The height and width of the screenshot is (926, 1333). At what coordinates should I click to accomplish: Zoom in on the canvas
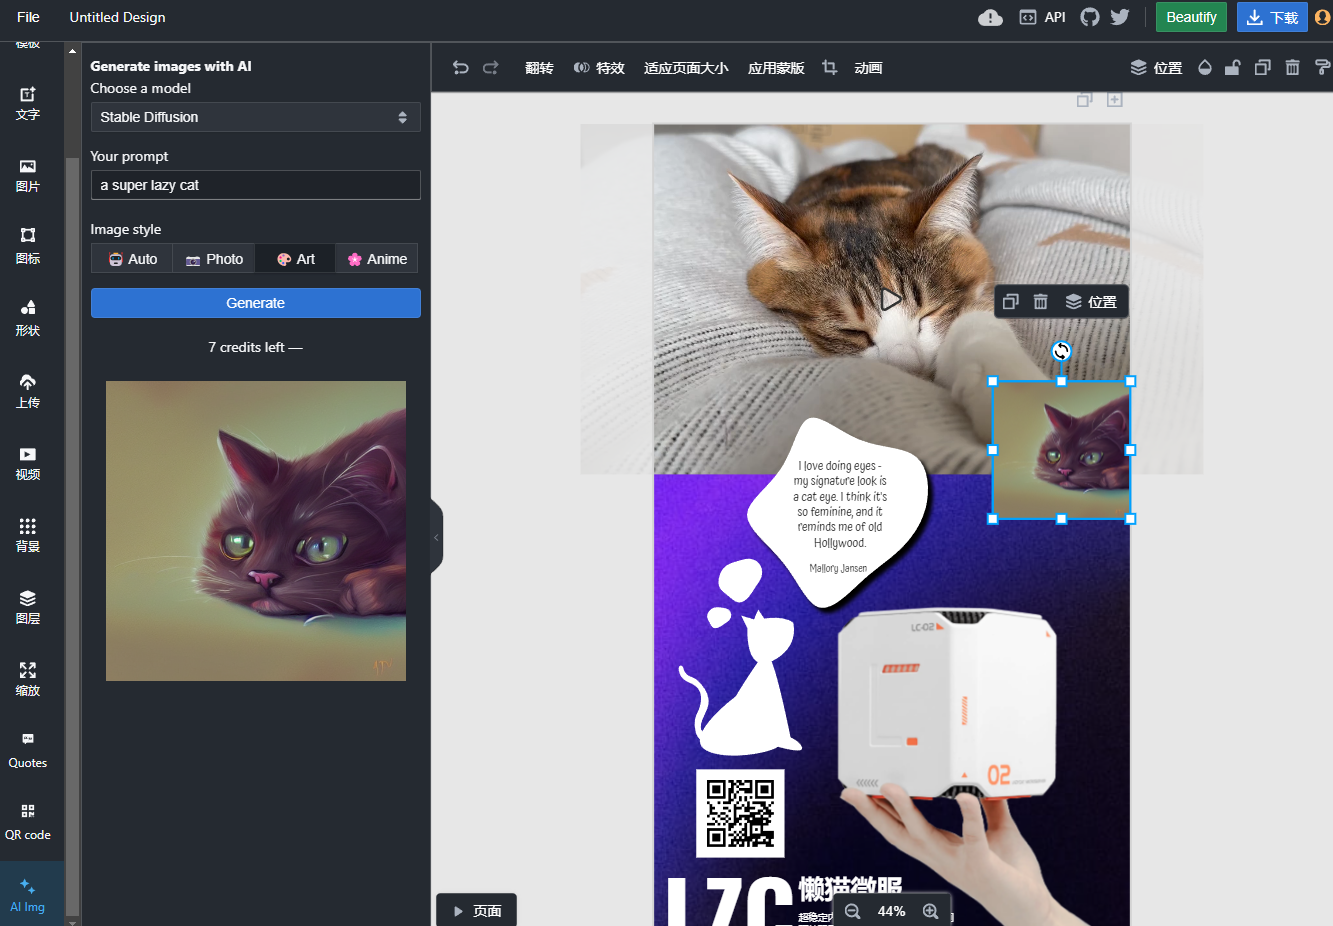point(931,911)
